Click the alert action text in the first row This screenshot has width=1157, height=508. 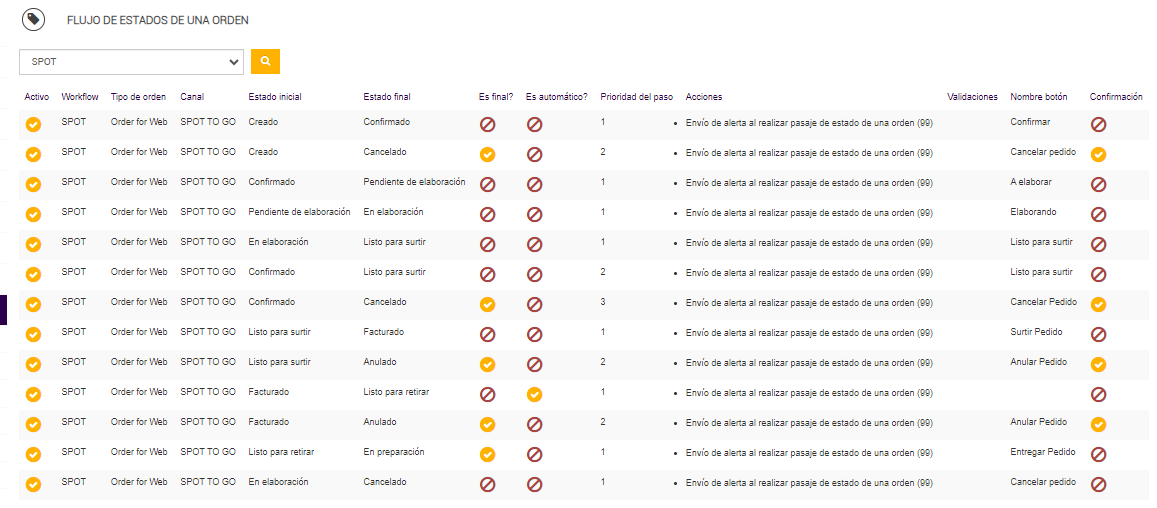(x=809, y=123)
